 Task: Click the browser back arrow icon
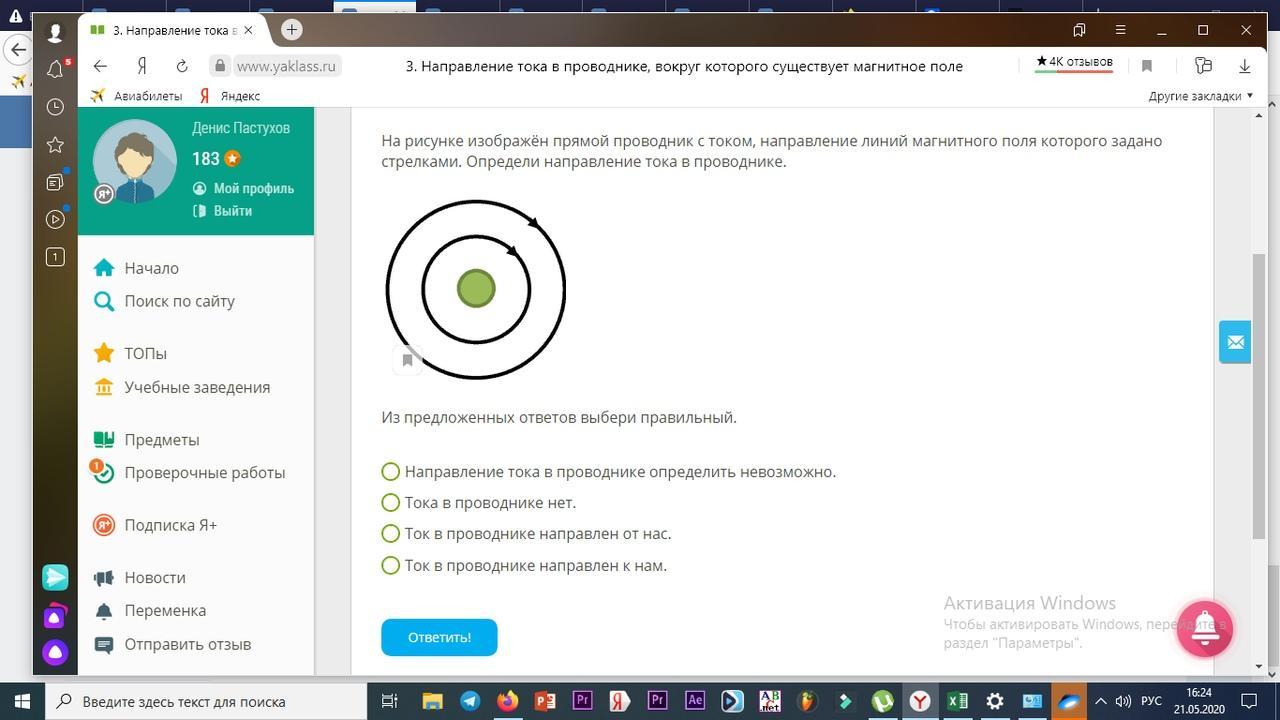pyautogui.click(x=100, y=66)
